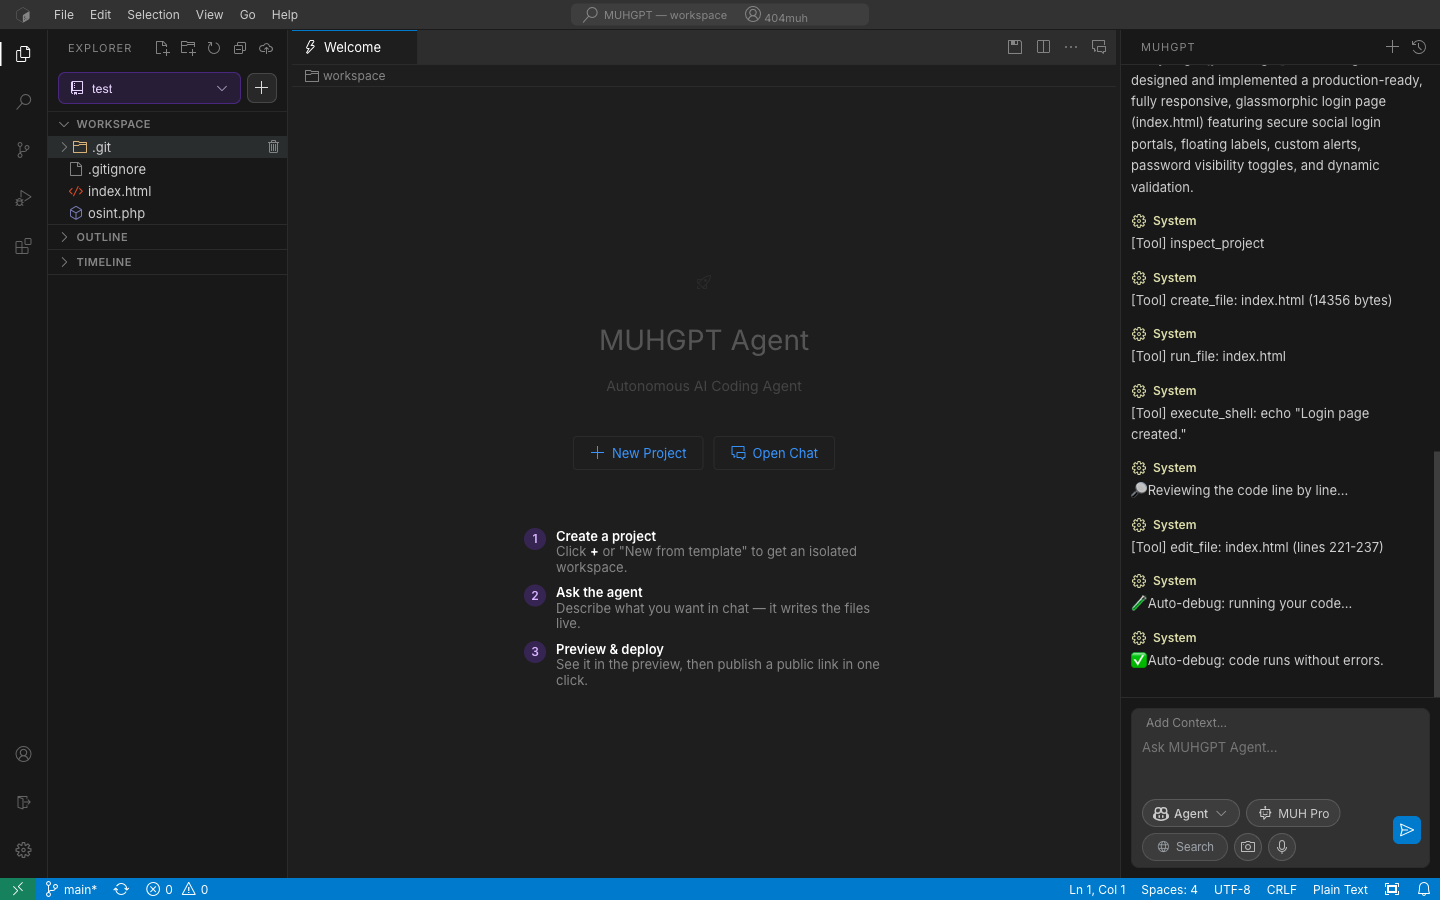
Task: Collapse all folders in Explorer
Action: [x=240, y=48]
